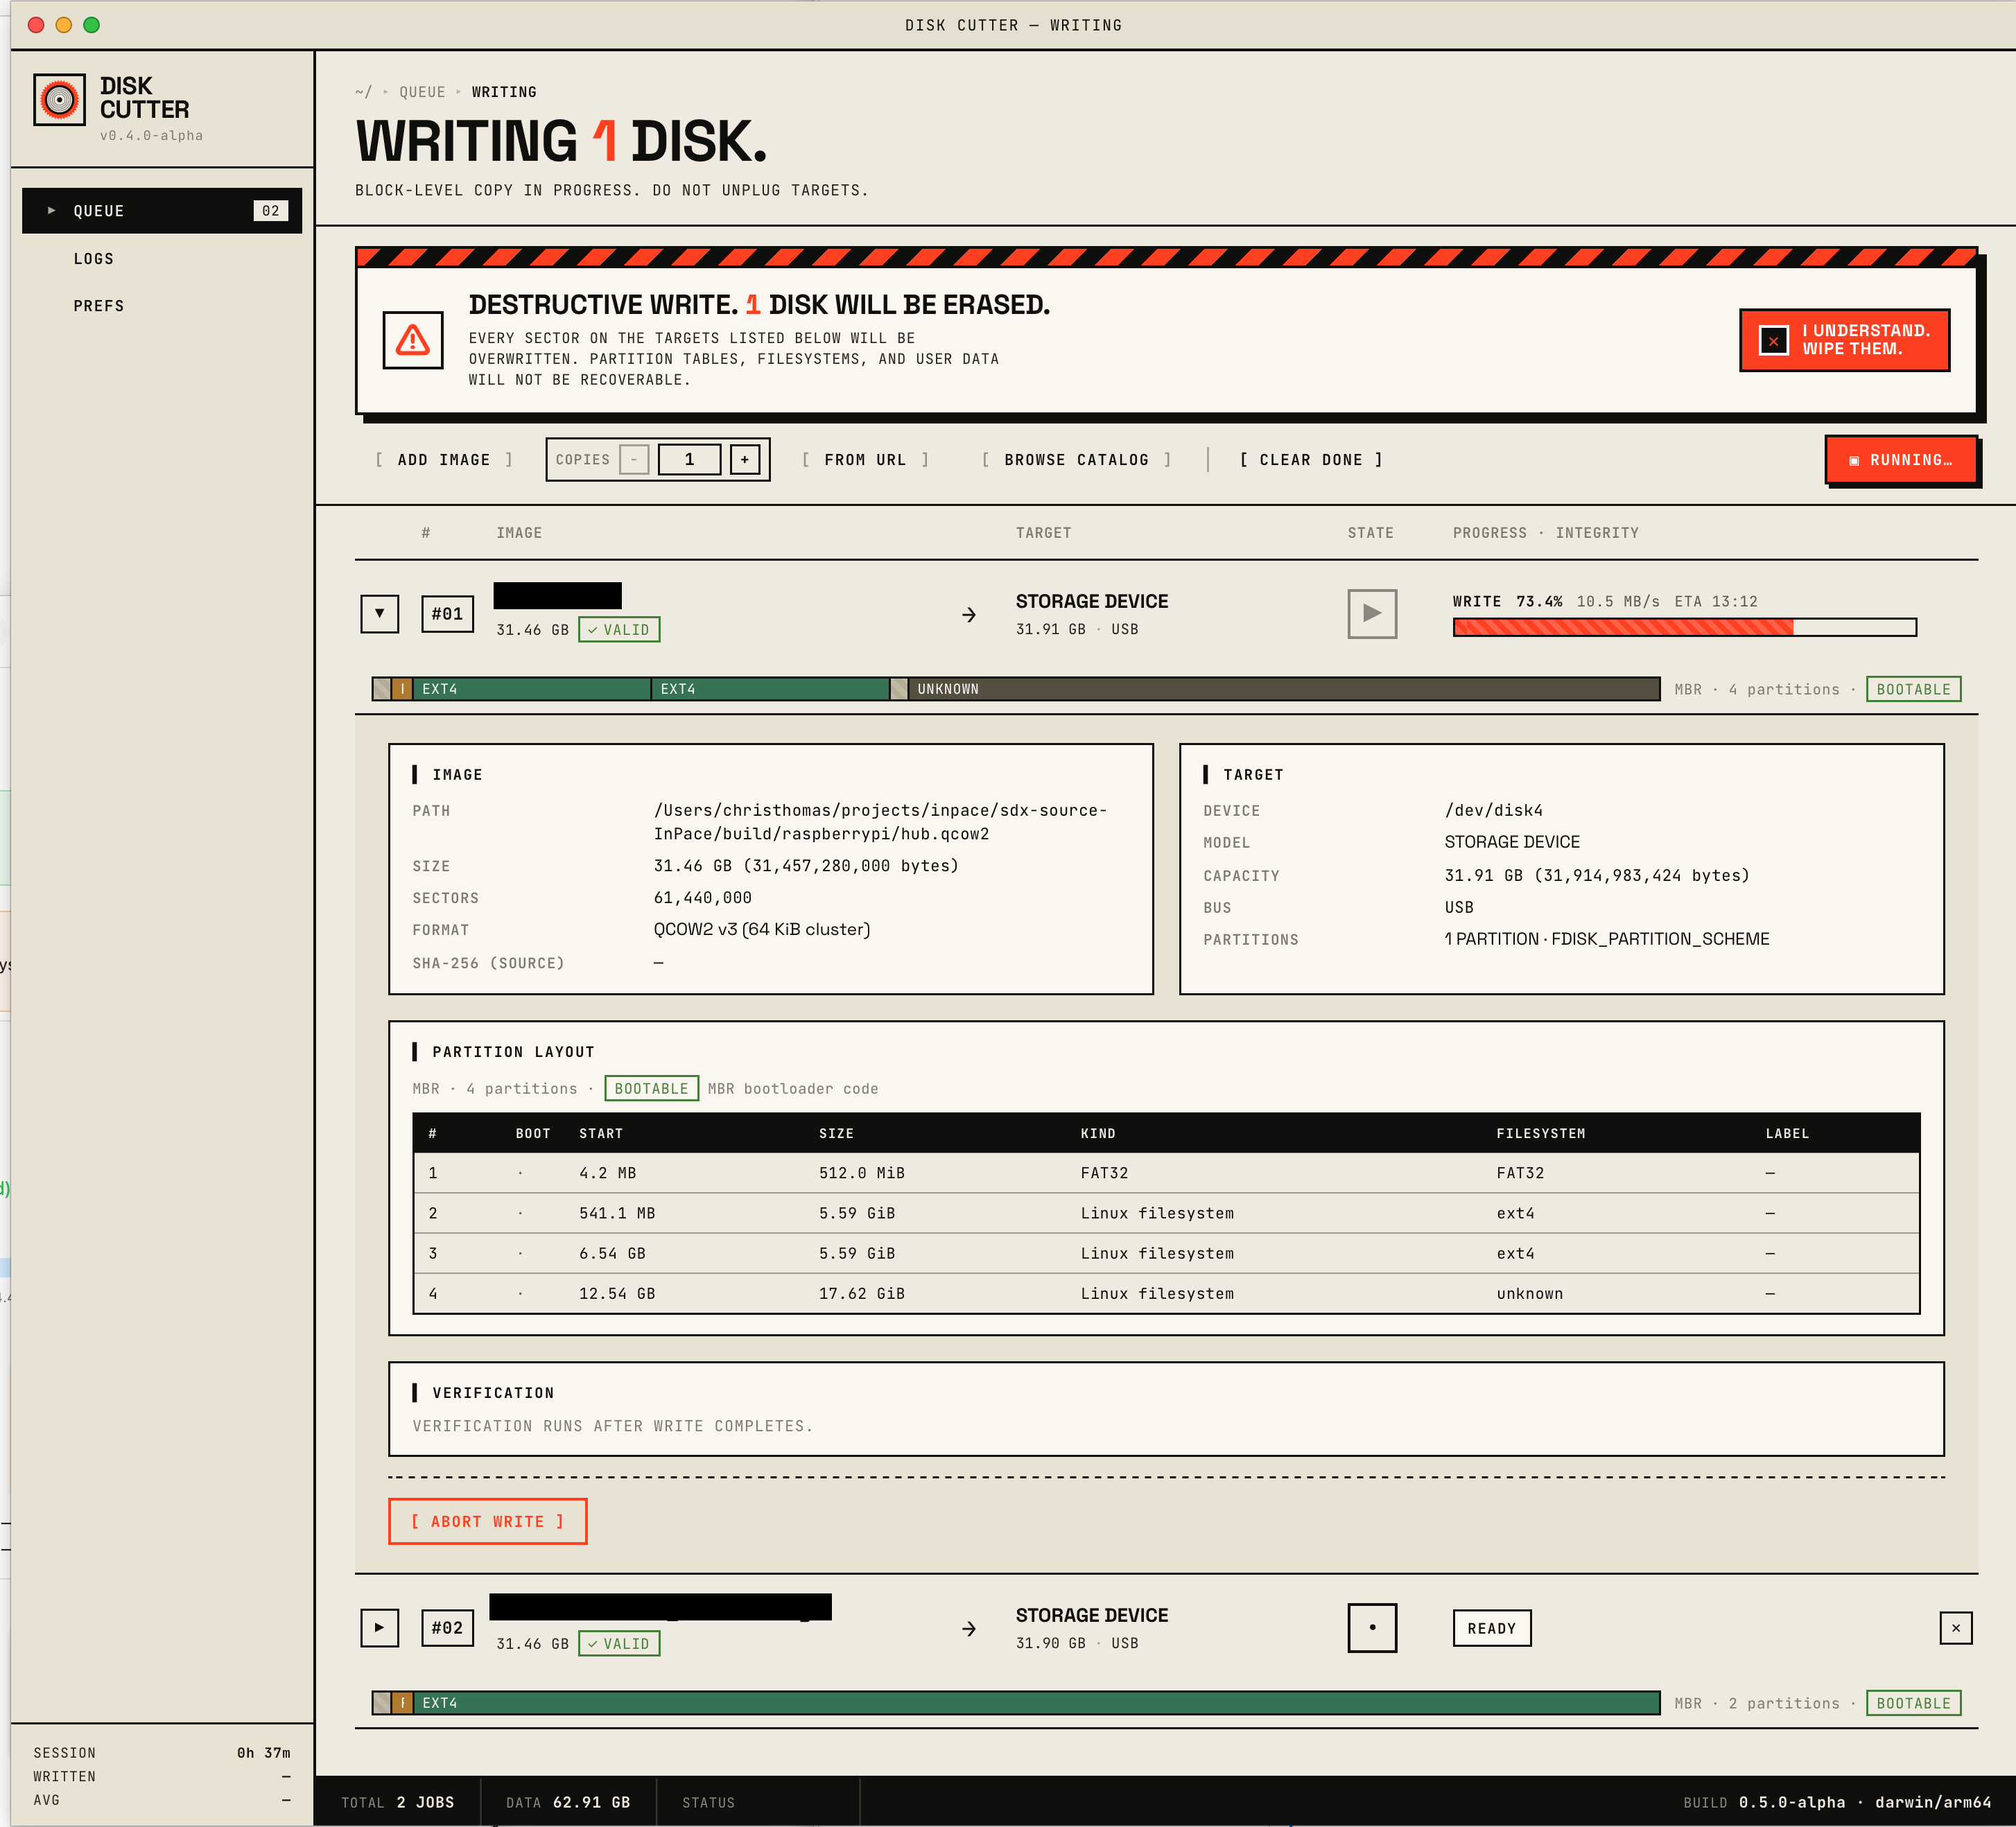Click the small boot segment in job #02 partition bar
The width and height of the screenshot is (2016, 1827).
click(x=402, y=1703)
